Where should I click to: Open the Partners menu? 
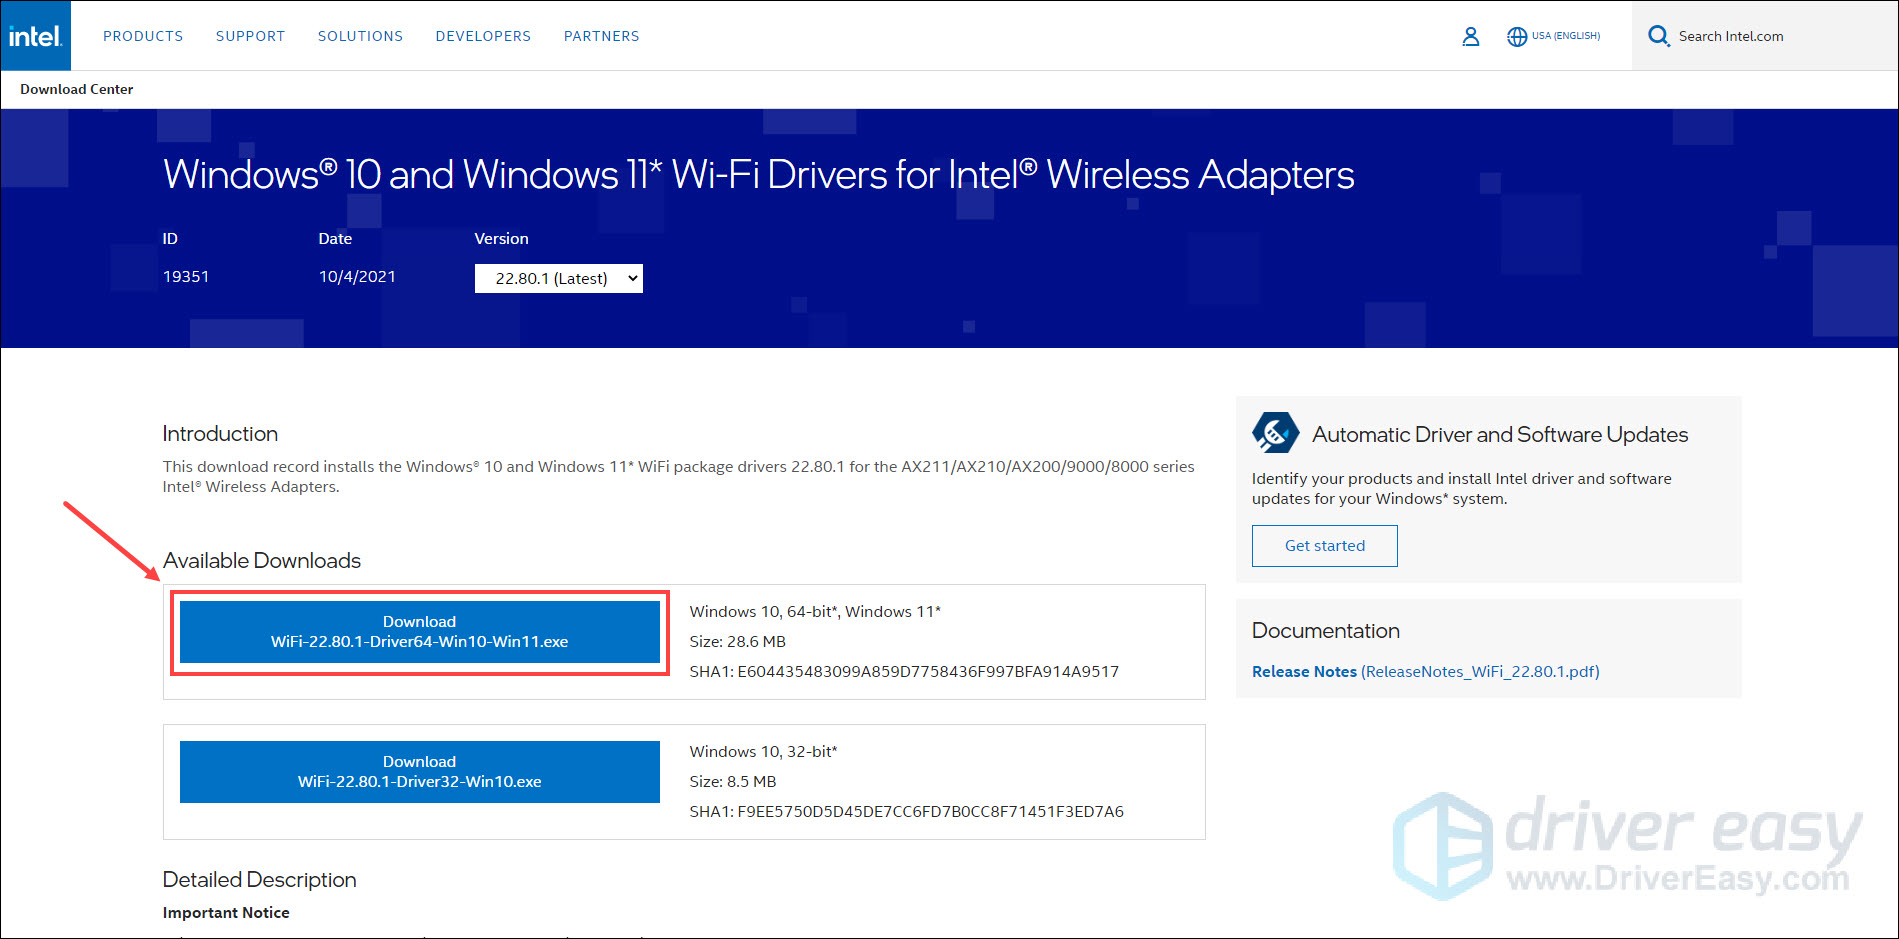pyautogui.click(x=601, y=36)
